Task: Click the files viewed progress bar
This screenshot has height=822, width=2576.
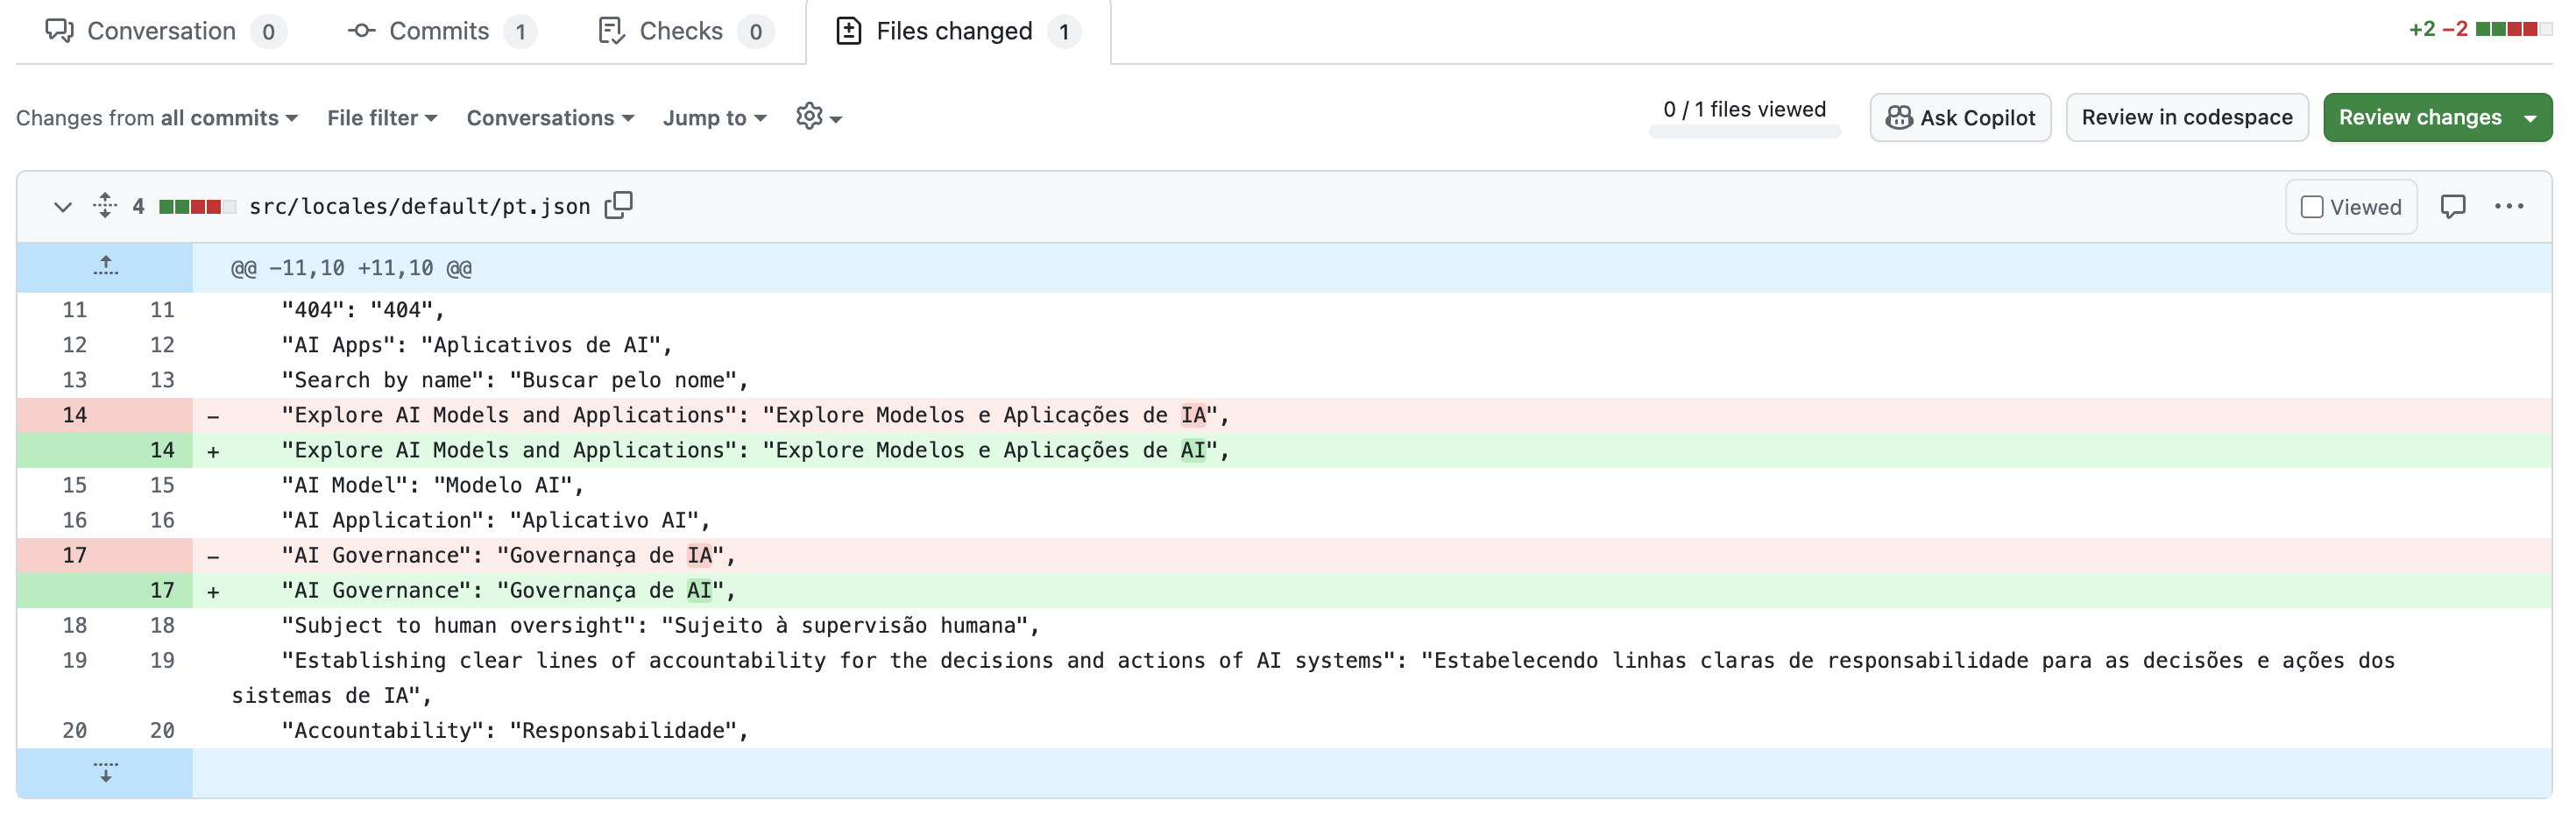Action: click(1744, 132)
